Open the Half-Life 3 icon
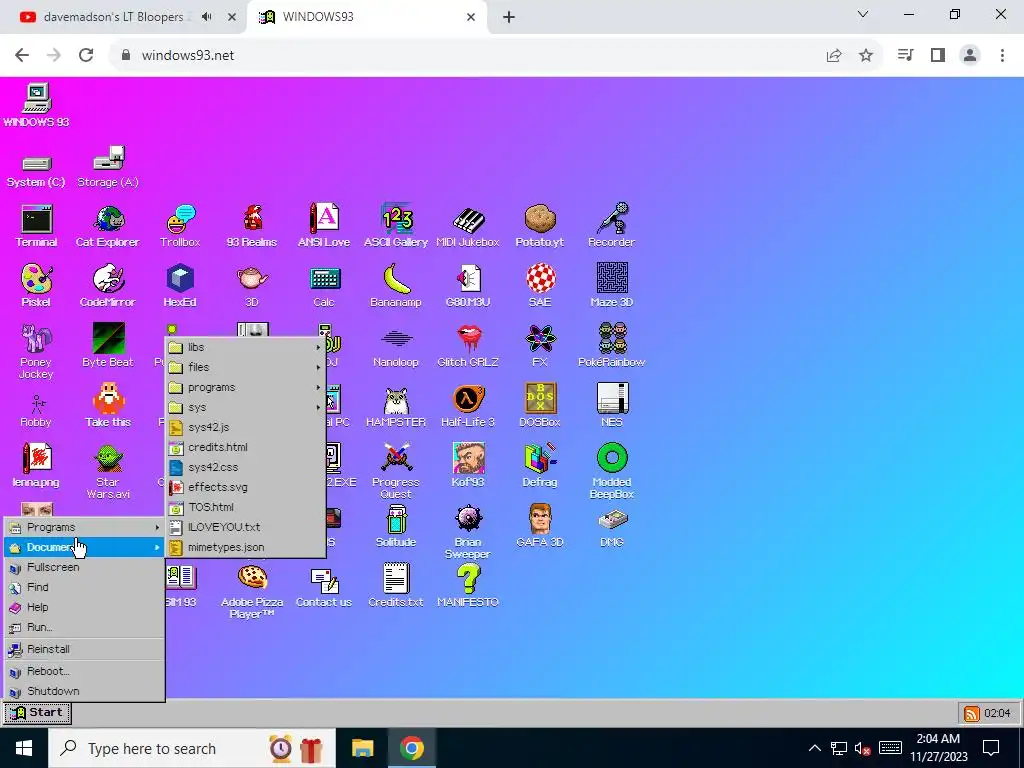This screenshot has height=768, width=1024. tap(468, 406)
